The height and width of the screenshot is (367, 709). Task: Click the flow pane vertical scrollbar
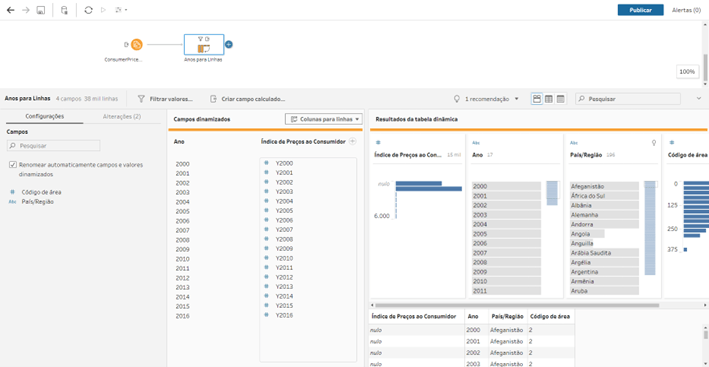coord(704,68)
